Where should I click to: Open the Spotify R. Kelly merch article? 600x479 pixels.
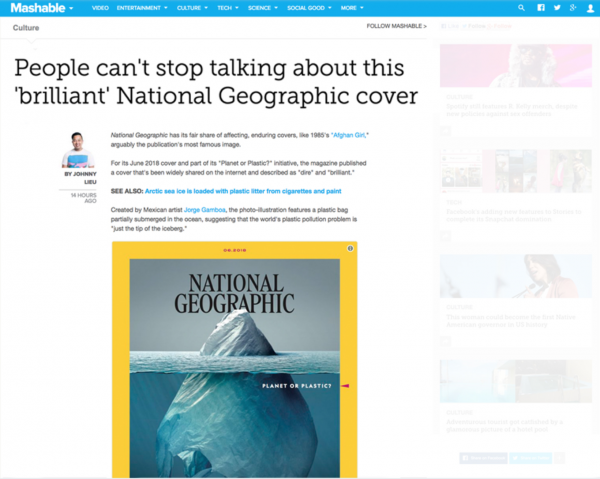512,110
